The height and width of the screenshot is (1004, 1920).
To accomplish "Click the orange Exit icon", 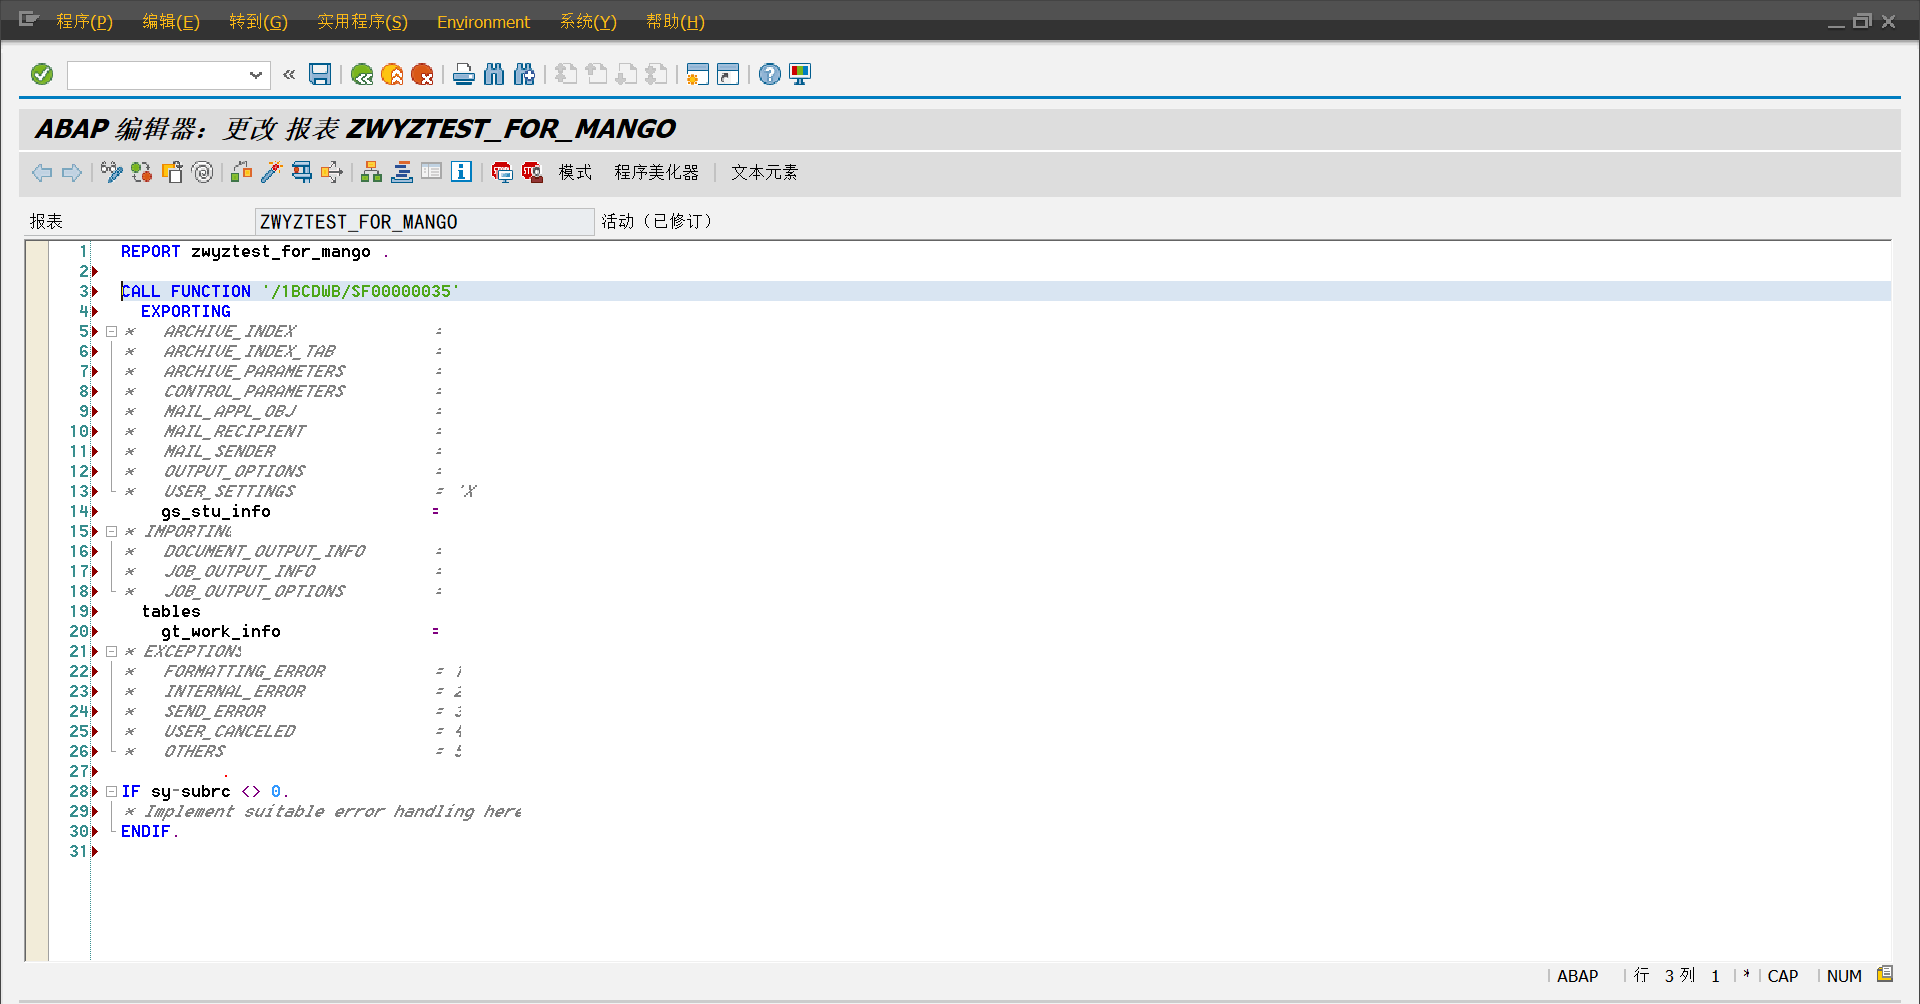I will (x=392, y=74).
